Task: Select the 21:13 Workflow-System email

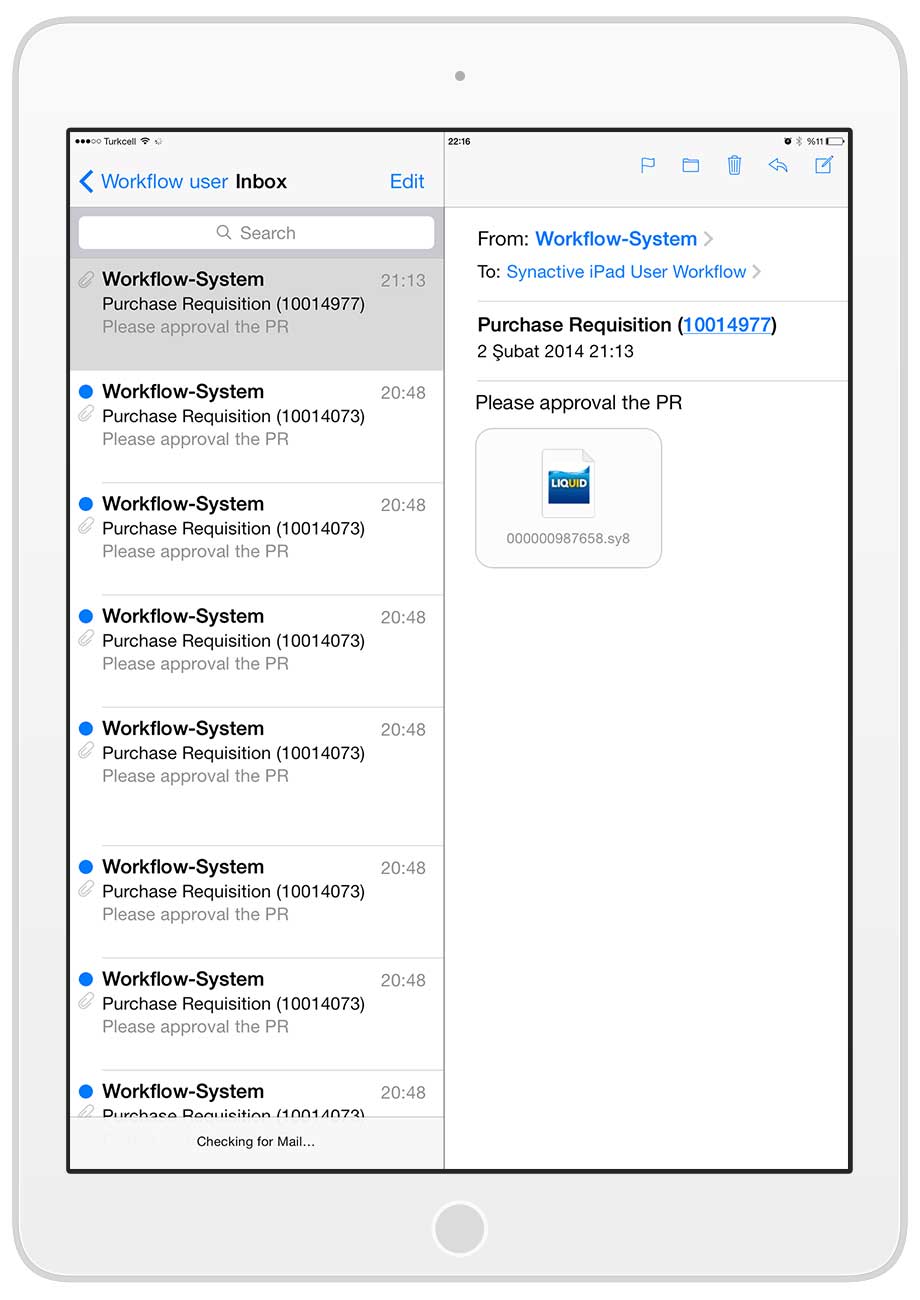Action: tap(256, 303)
